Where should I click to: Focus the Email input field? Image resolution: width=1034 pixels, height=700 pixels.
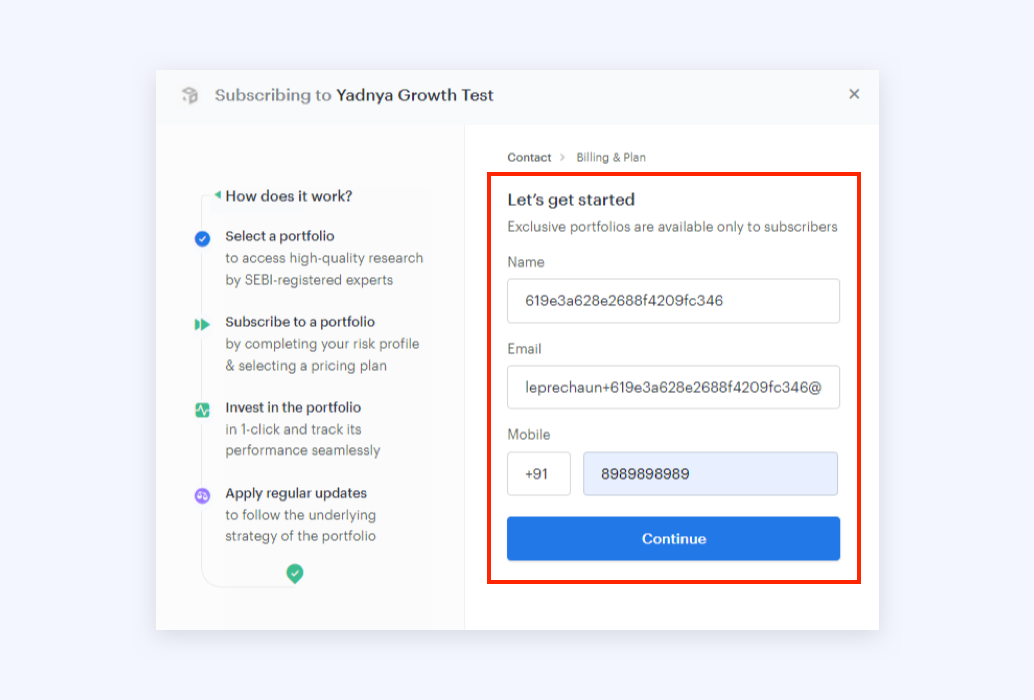point(673,388)
